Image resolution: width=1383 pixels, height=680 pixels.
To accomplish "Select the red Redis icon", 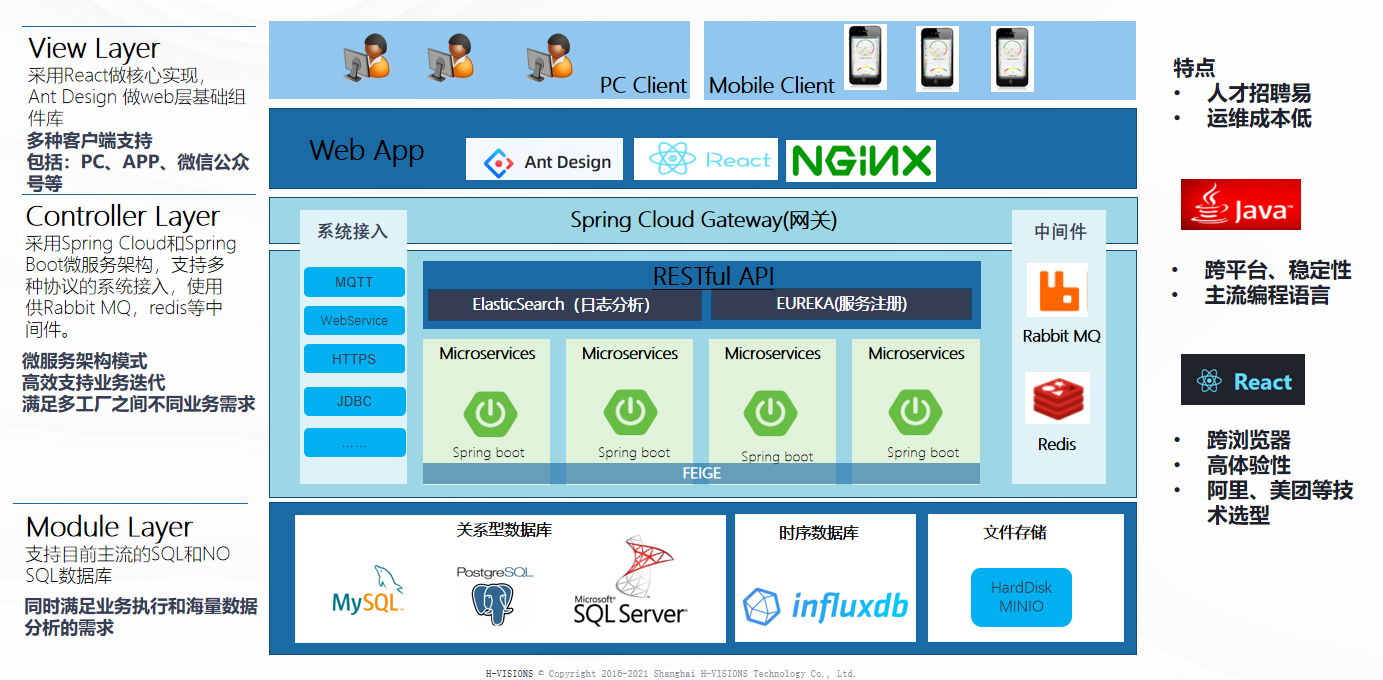I will [1057, 398].
